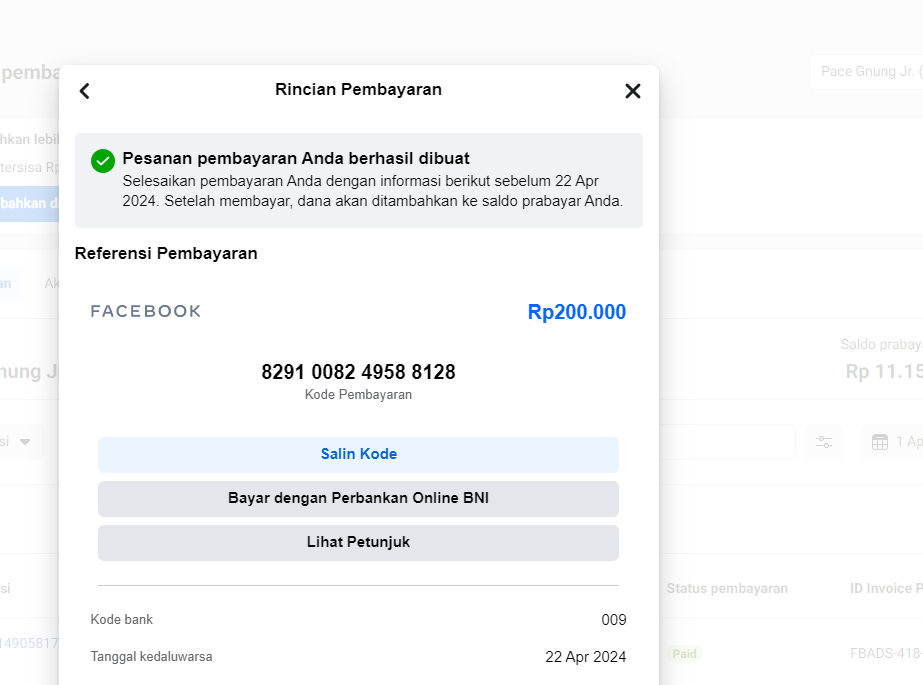This screenshot has height=685, width=923.
Task: Click the back arrow in Rincian Pembayaran
Action: point(85,91)
